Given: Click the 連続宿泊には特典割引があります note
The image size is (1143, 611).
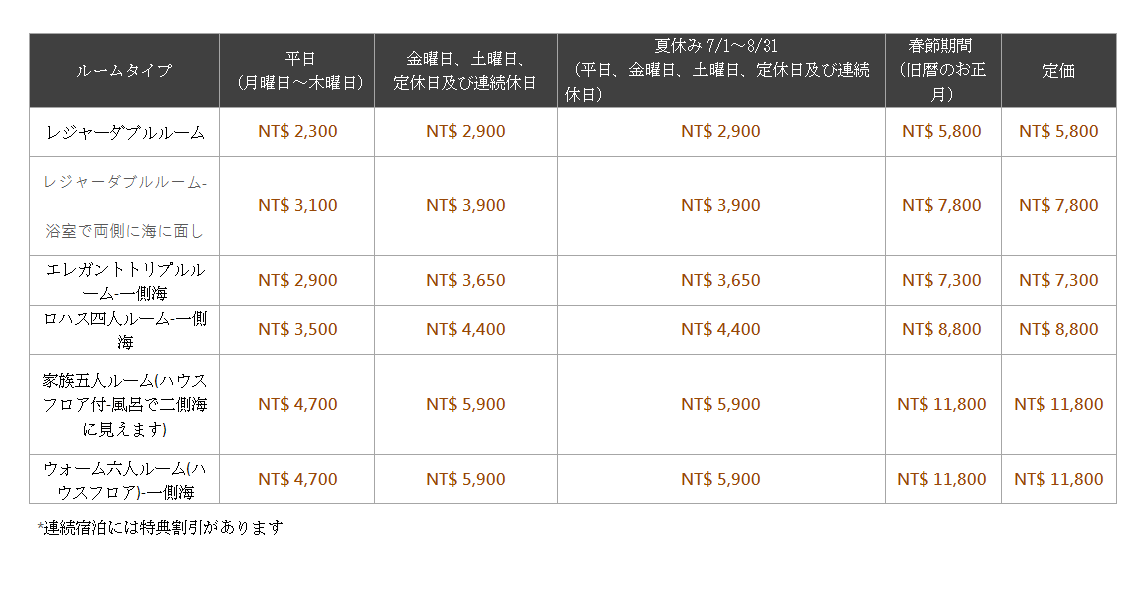Looking at the screenshot, I should pos(160,527).
